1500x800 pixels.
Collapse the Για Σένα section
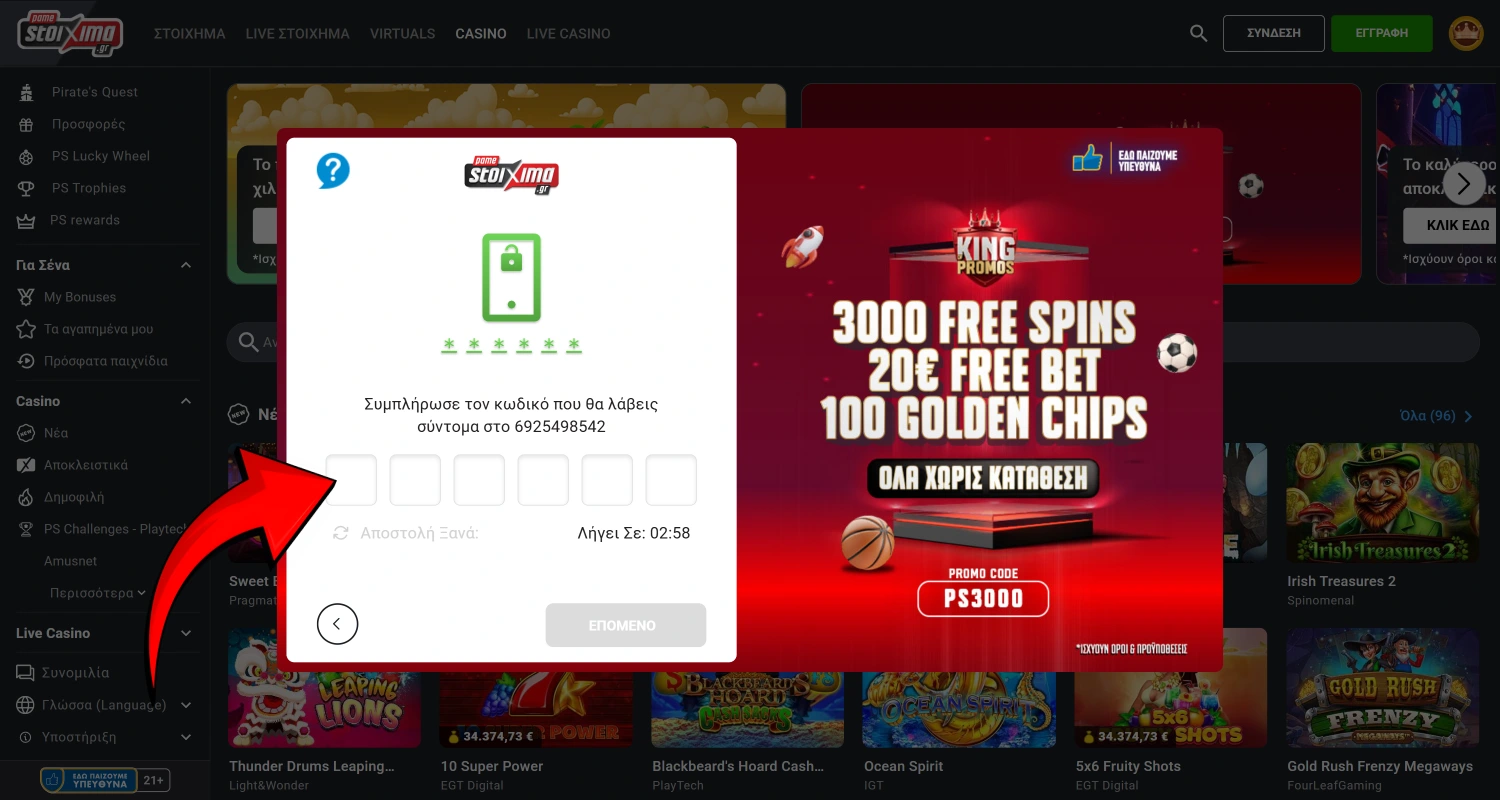tap(186, 265)
